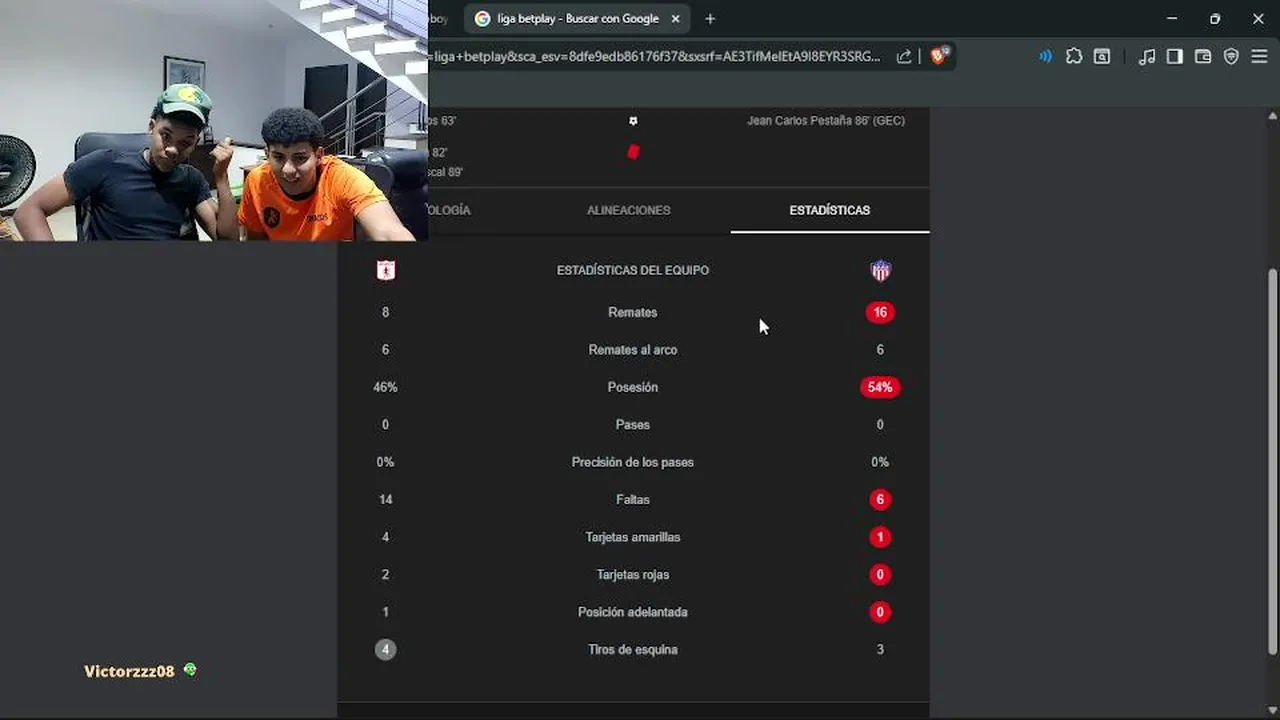Screen dimensions: 1280x720
Task: Click the Junior away team crest
Action: (880, 270)
